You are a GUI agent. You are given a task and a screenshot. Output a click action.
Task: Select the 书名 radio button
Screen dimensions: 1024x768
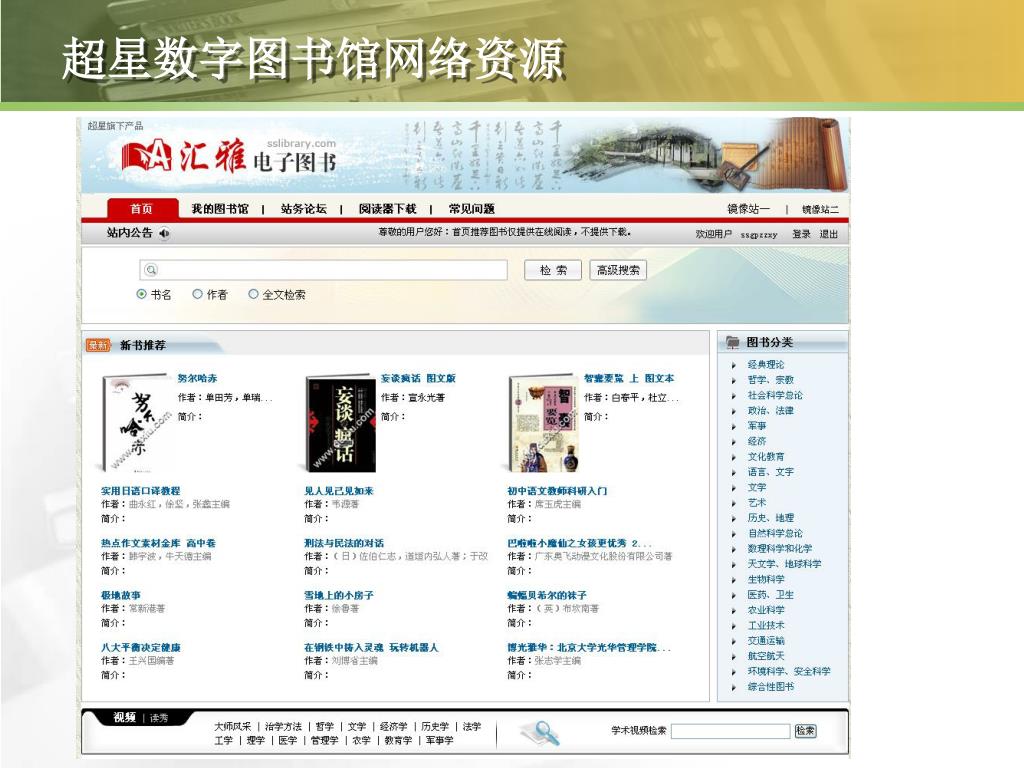click(141, 294)
